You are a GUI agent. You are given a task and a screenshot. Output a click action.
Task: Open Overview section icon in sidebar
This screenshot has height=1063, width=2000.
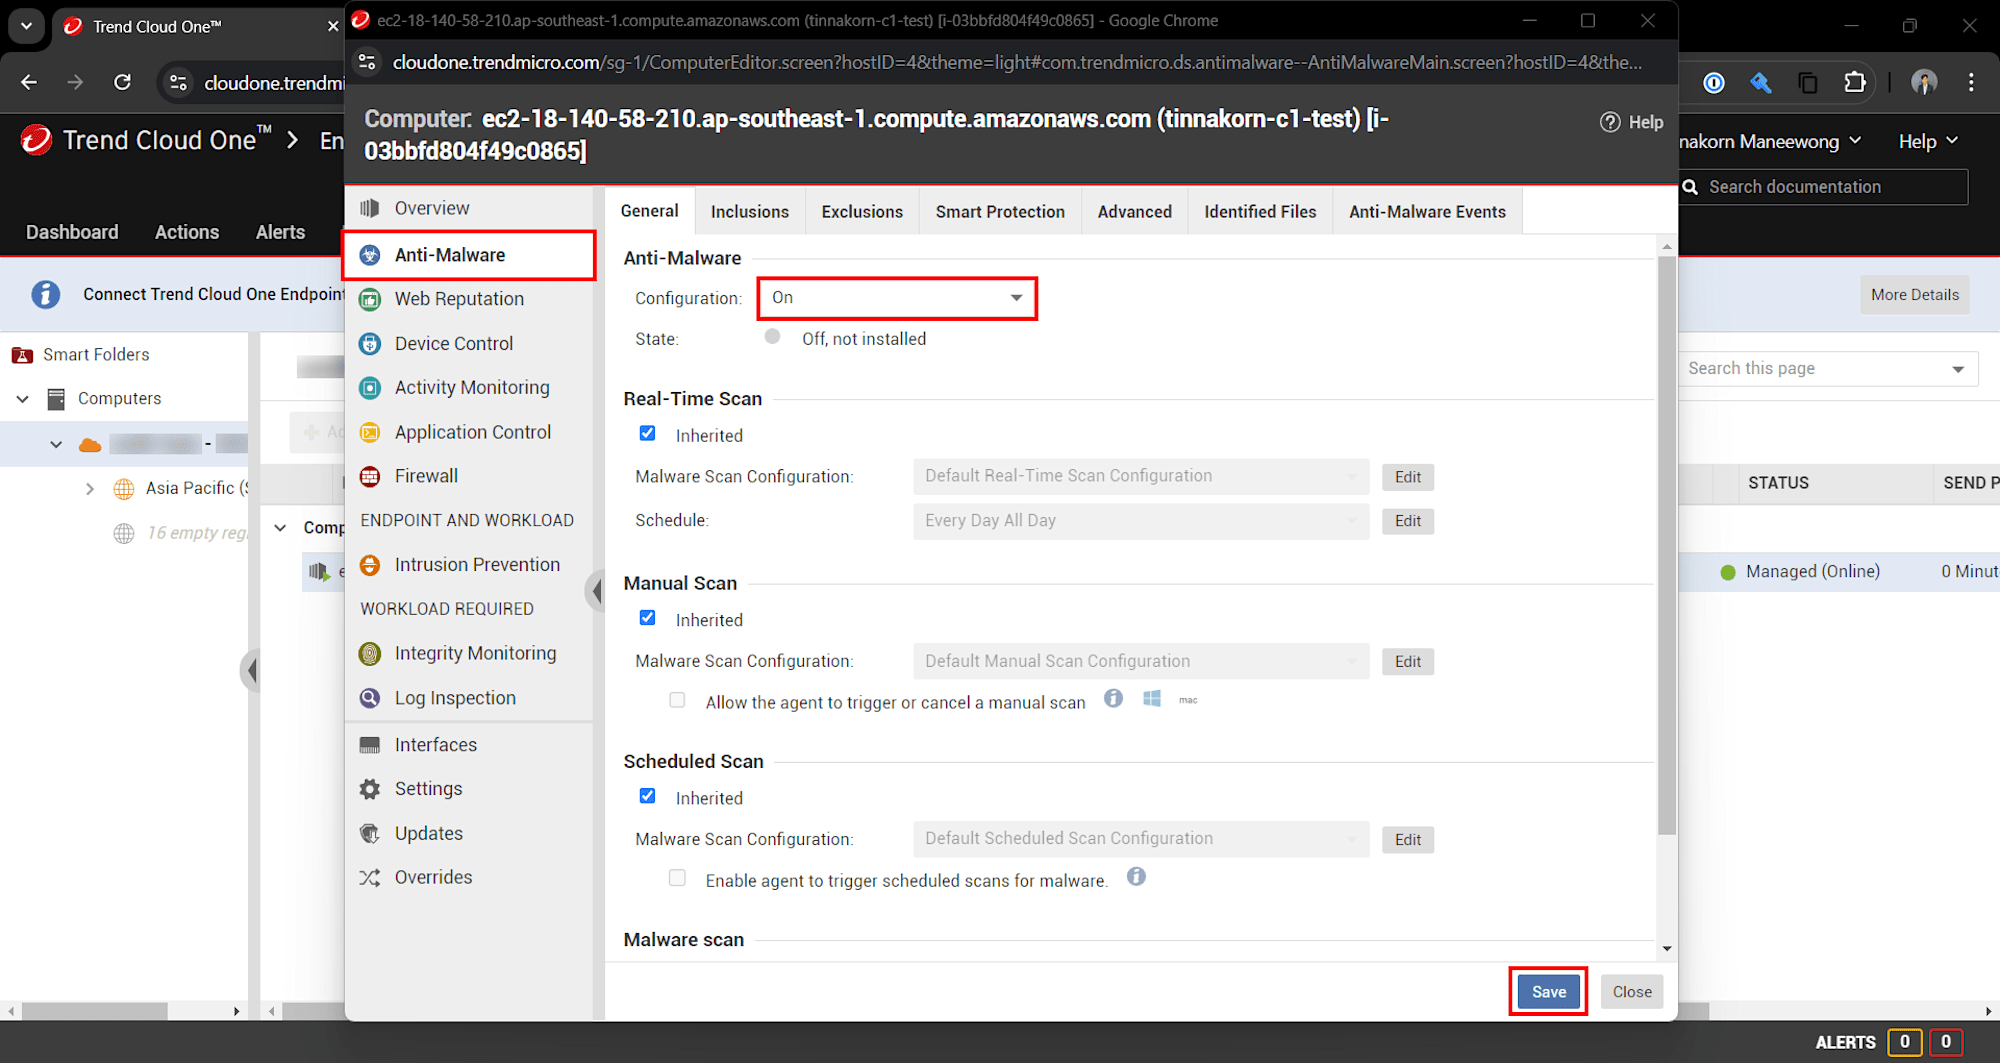[x=370, y=208]
